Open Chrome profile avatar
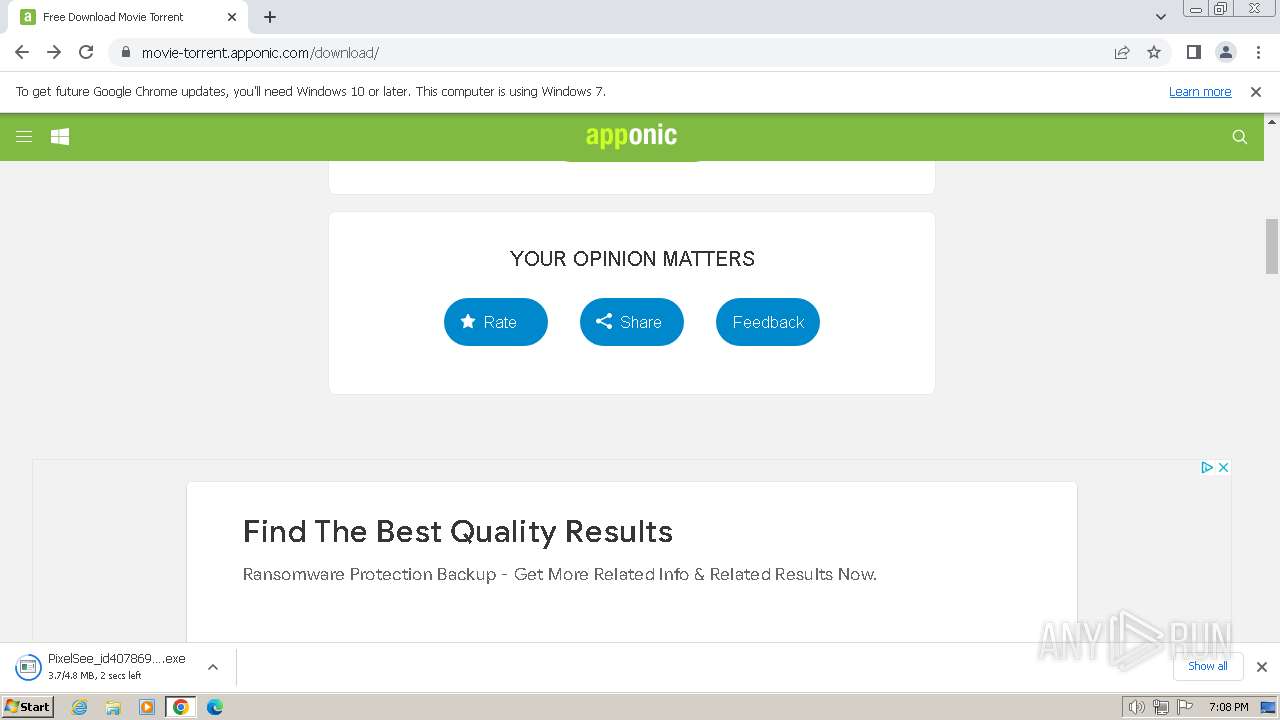Image resolution: width=1280 pixels, height=720 pixels. [x=1225, y=52]
